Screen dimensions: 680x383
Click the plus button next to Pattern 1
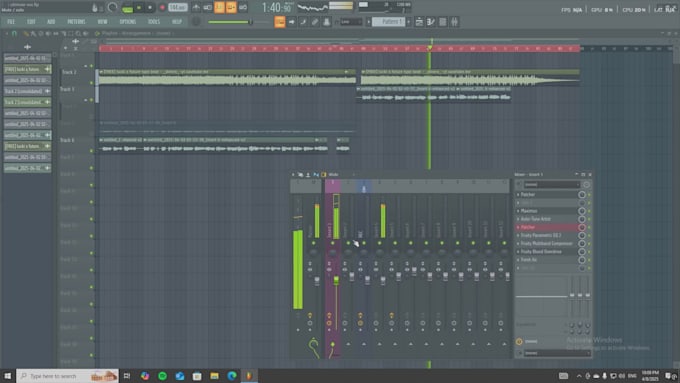[x=409, y=22]
